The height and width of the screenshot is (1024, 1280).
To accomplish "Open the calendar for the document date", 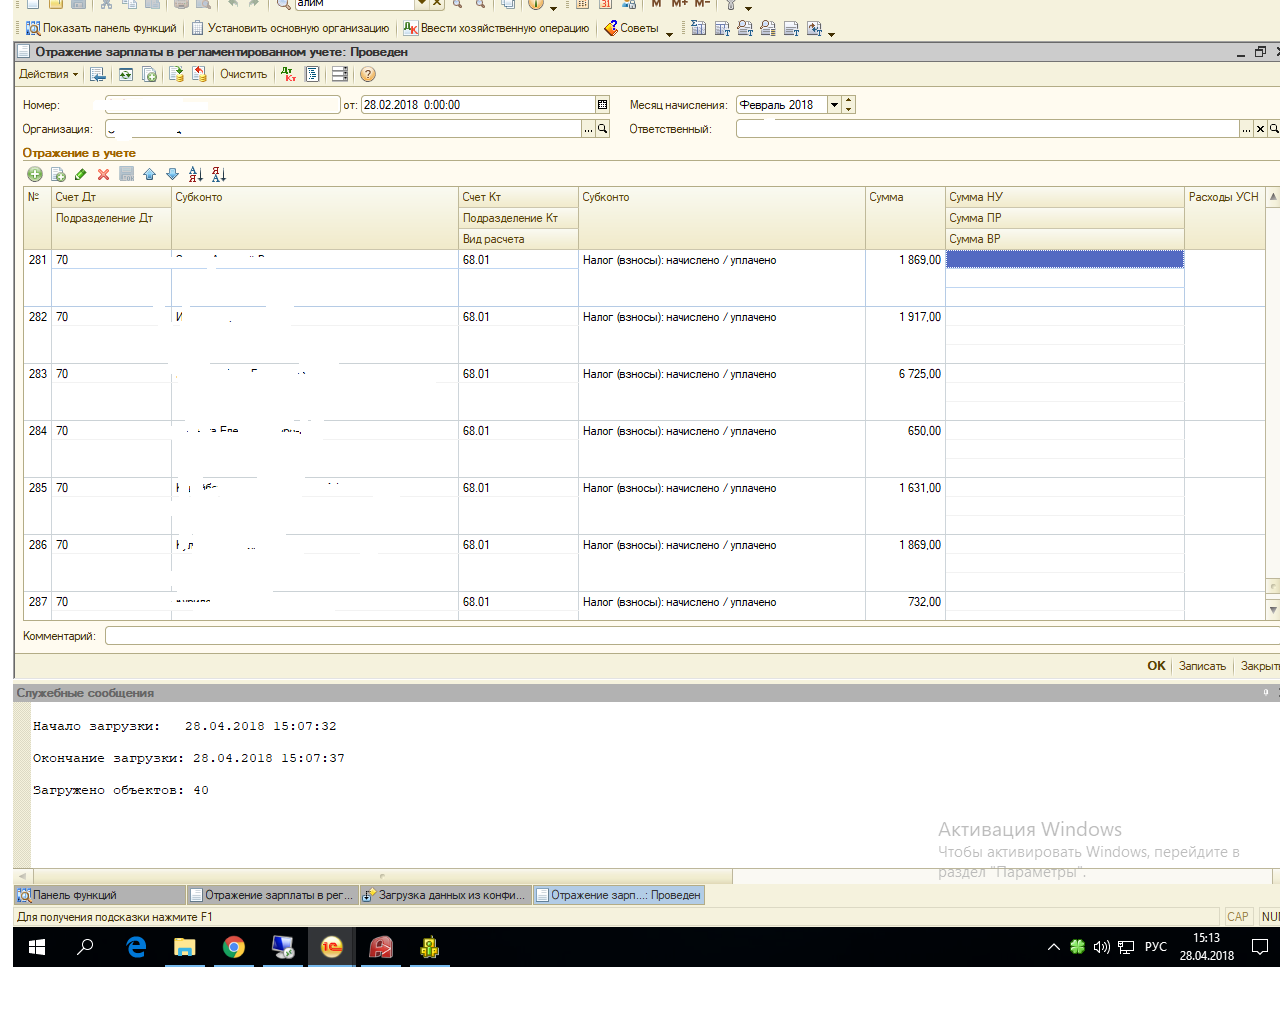I will tap(602, 105).
